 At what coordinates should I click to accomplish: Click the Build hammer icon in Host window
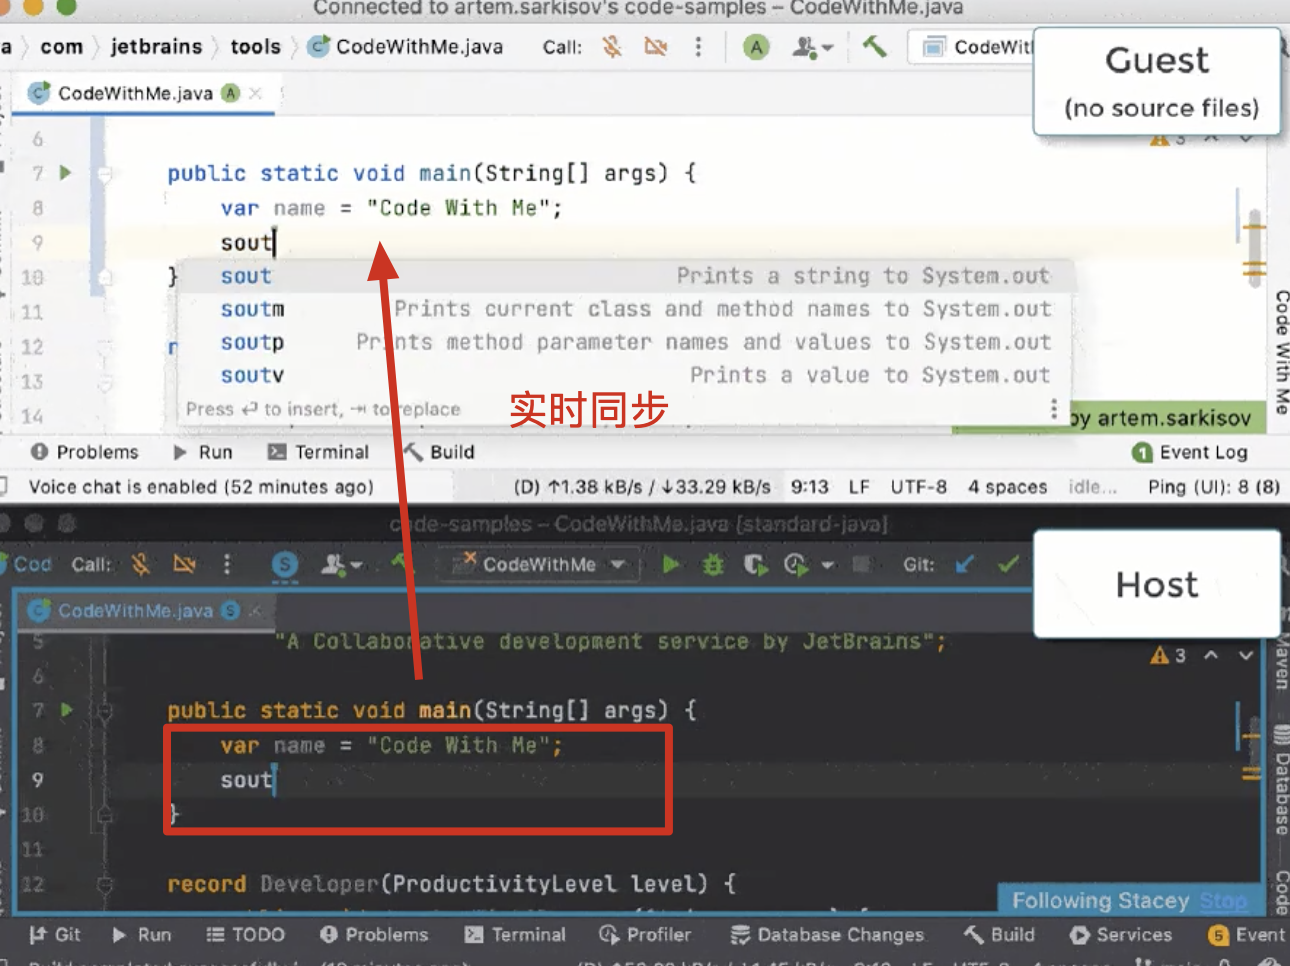(x=403, y=563)
